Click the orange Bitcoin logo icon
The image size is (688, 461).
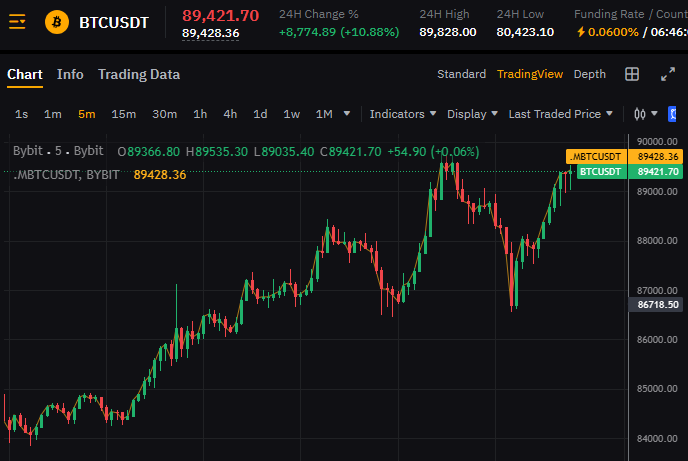57,21
